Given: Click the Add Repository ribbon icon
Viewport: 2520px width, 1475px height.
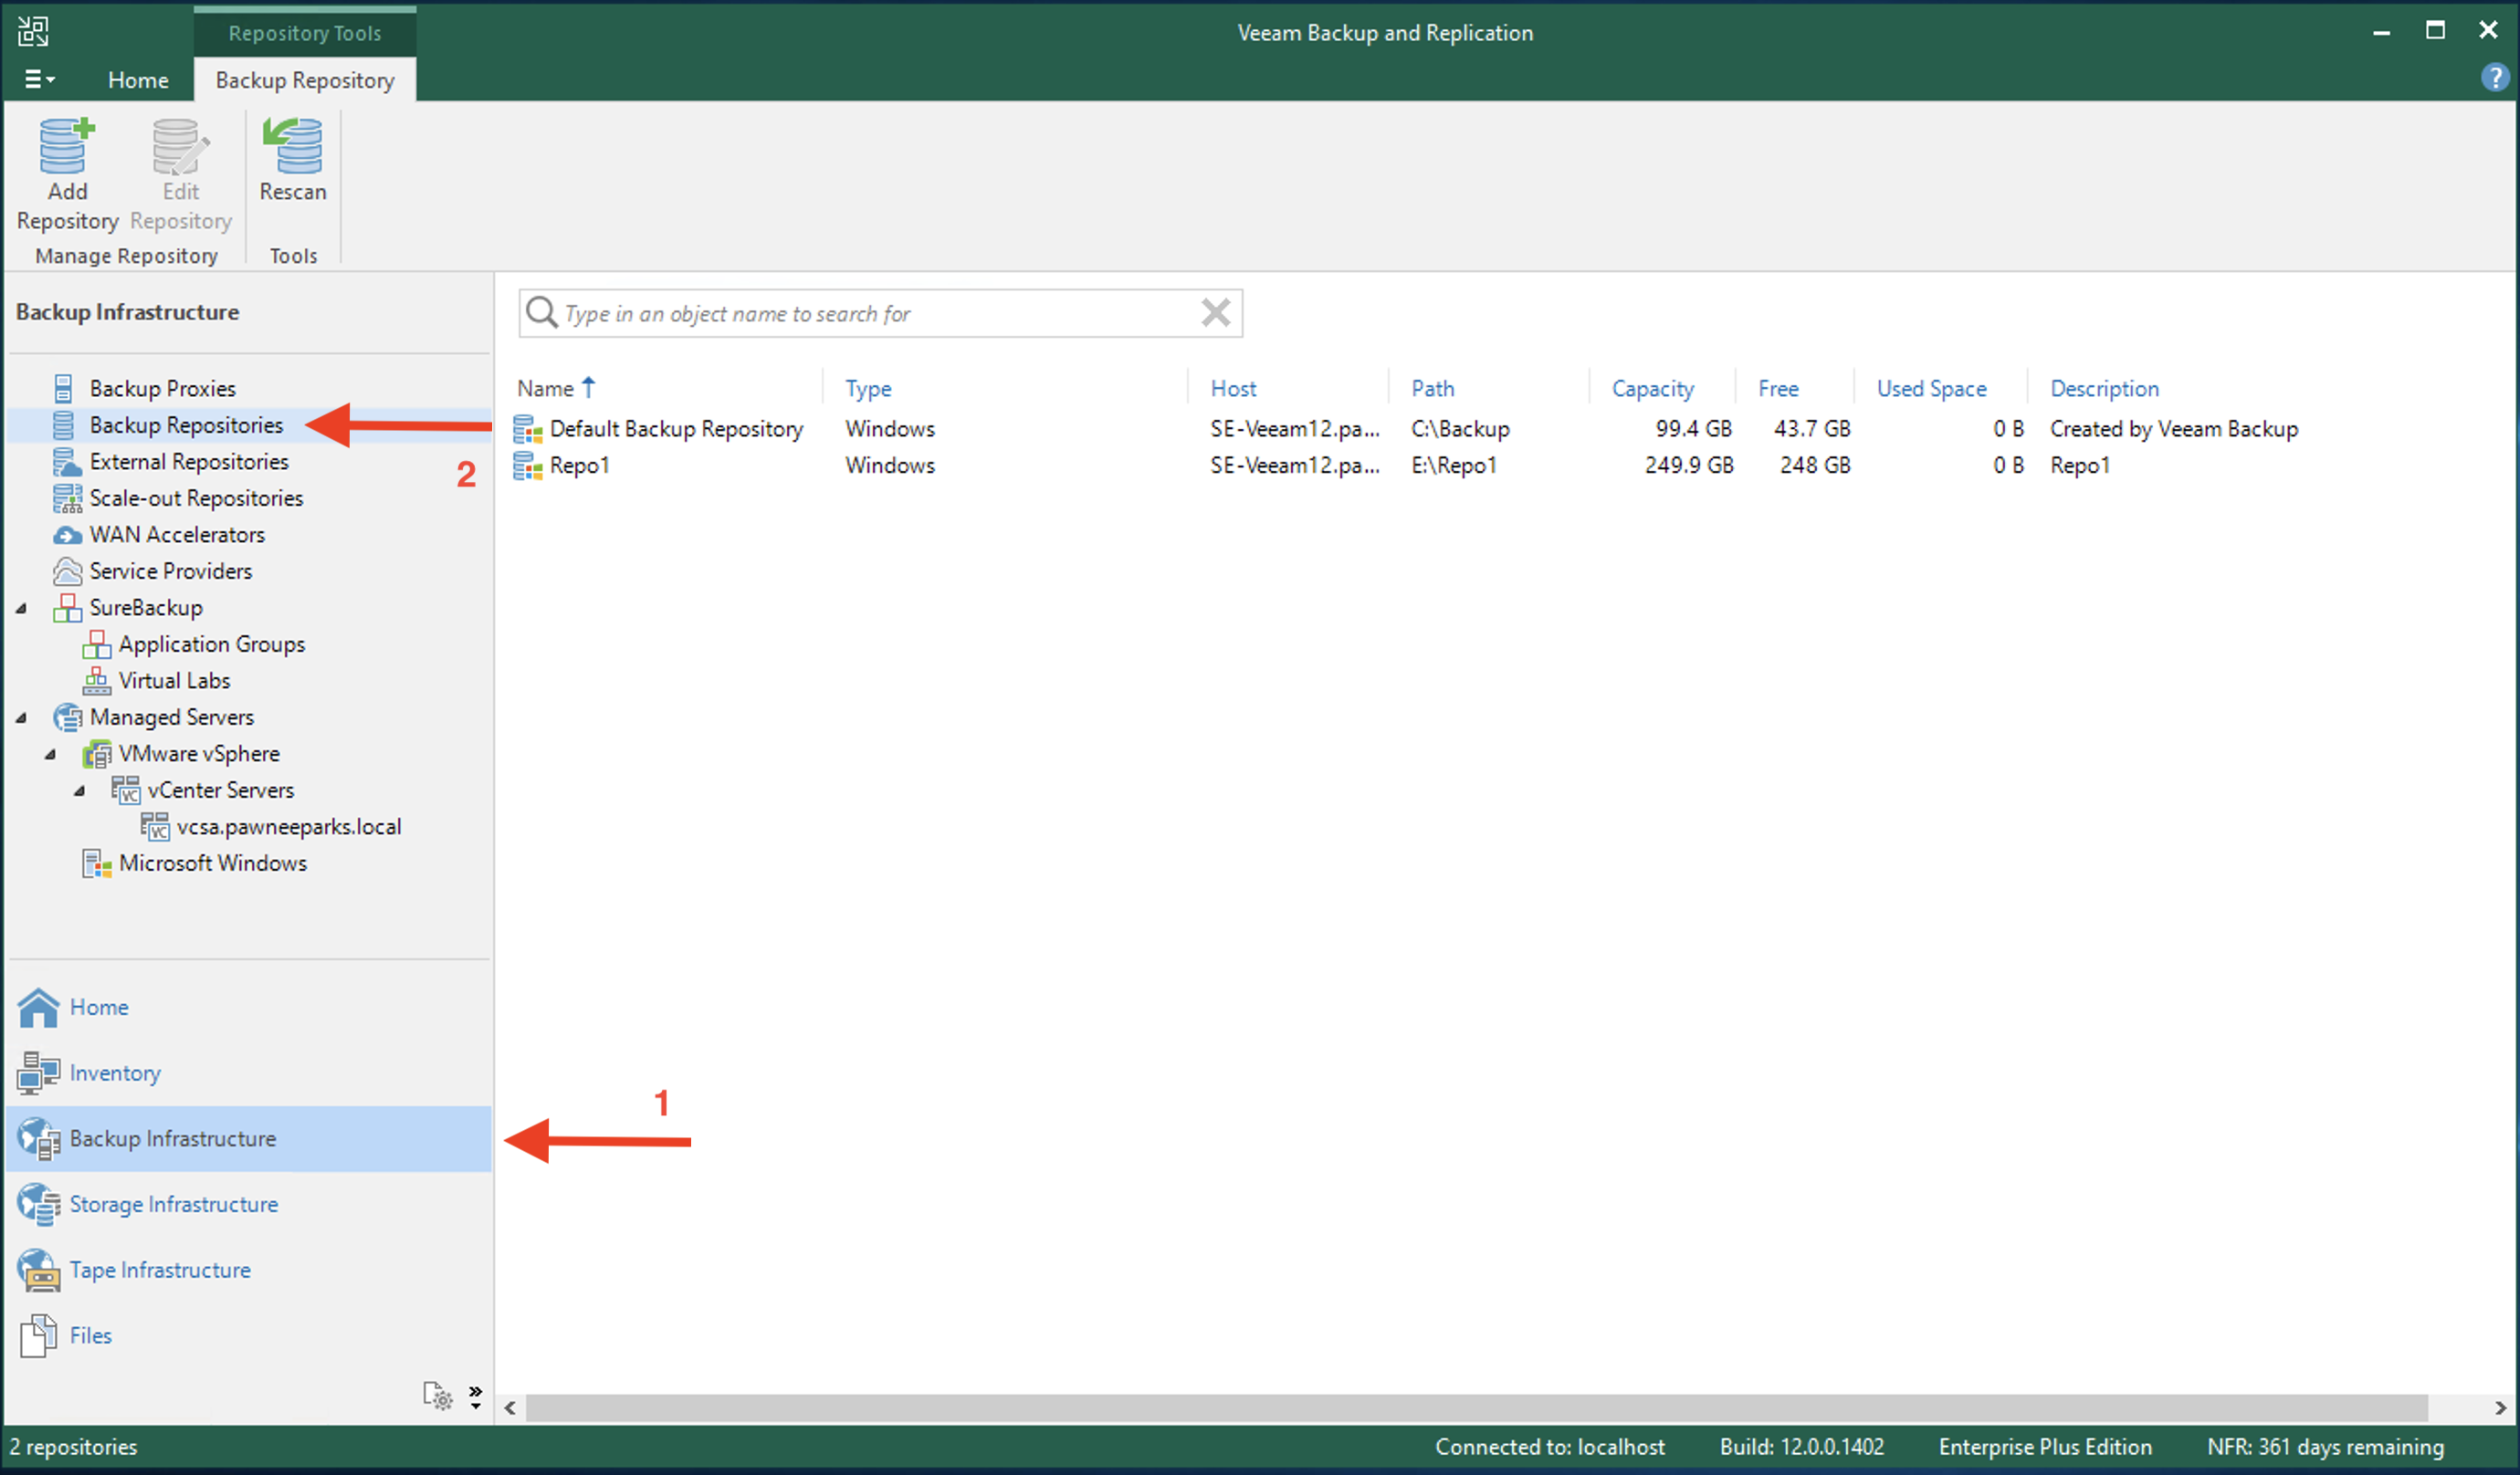Looking at the screenshot, I should coord(67,147).
